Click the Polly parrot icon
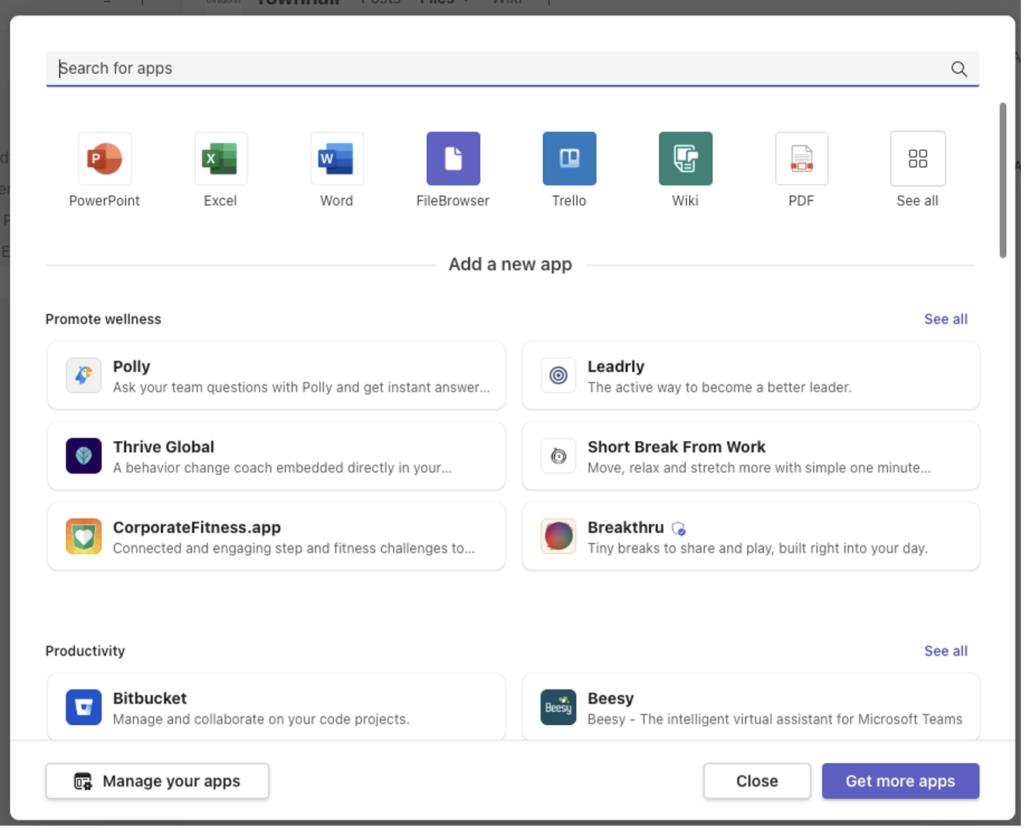 pos(84,375)
